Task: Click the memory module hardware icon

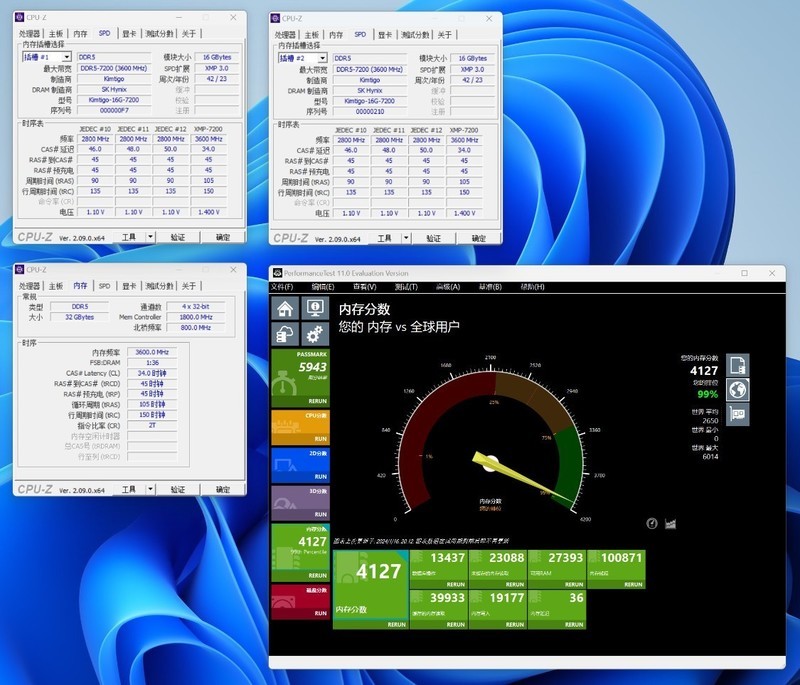Action: 738,414
